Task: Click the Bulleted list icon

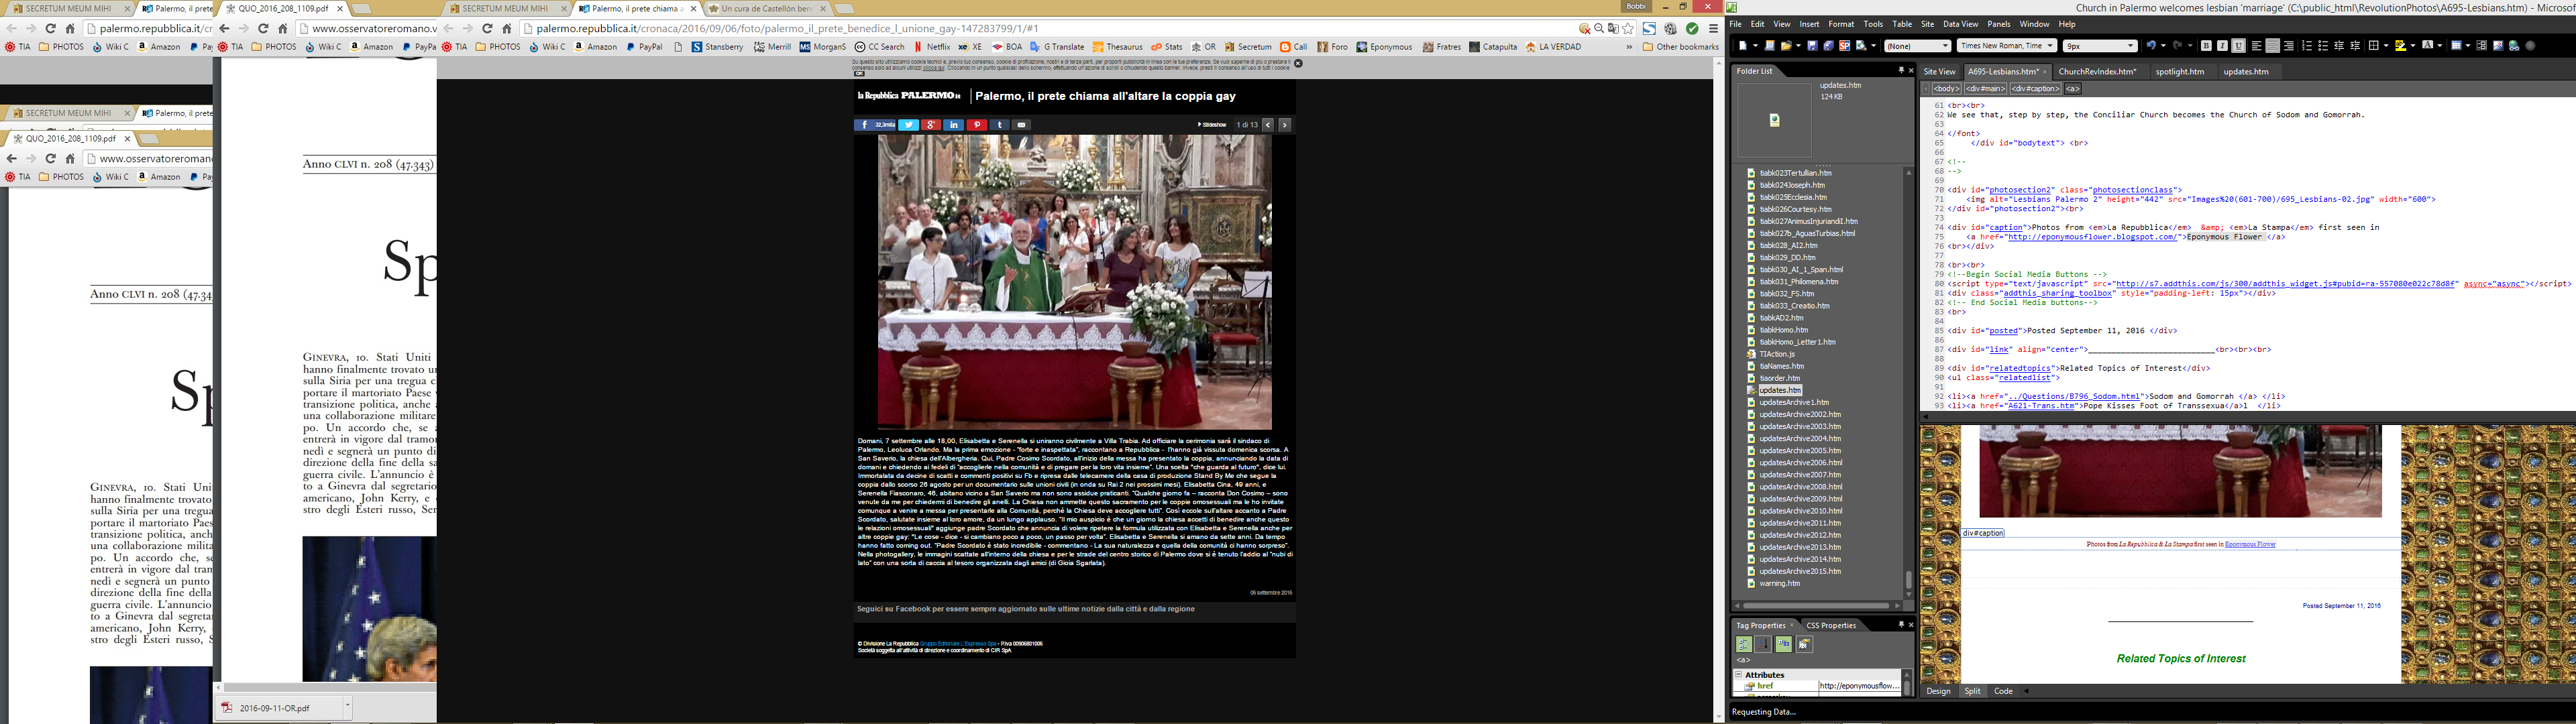Action: click(2323, 46)
